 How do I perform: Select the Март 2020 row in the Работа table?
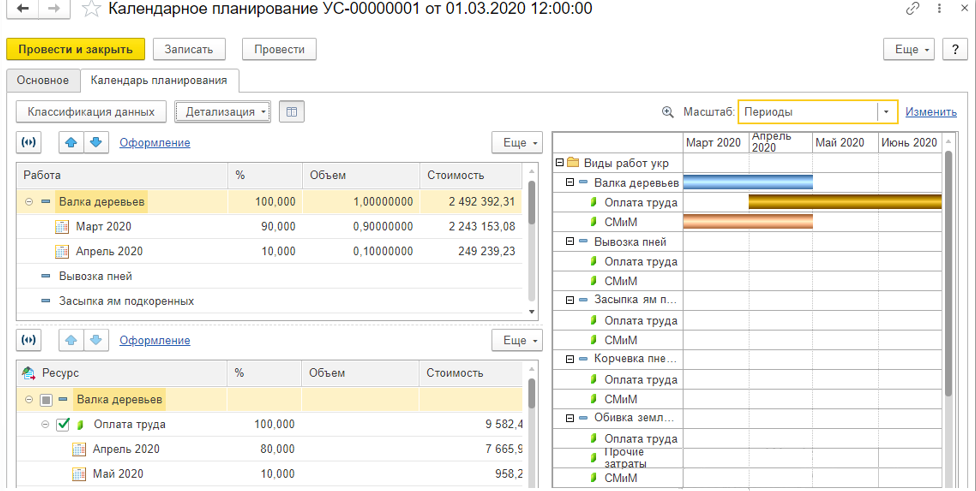(104, 227)
